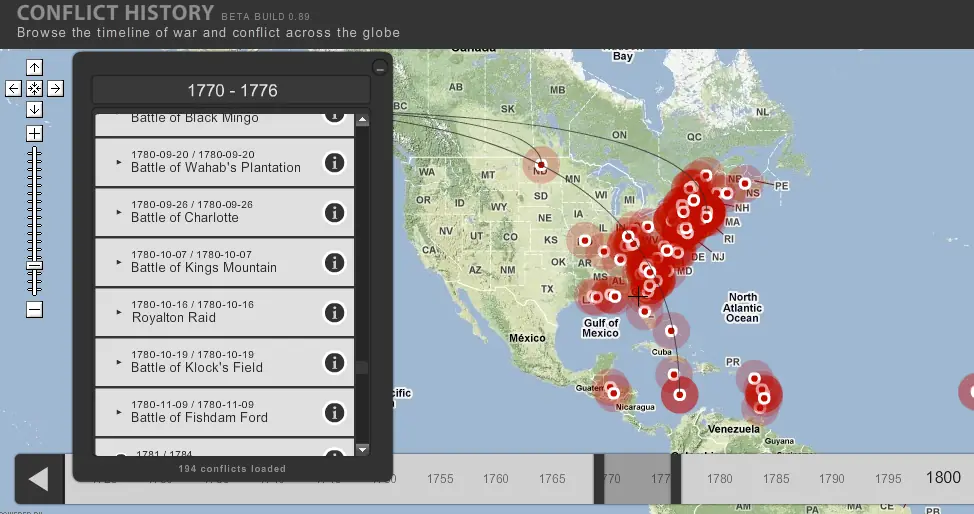The image size is (974, 514).
Task: Click the conflict marker in Kansas-Missouri area
Action: tap(585, 241)
